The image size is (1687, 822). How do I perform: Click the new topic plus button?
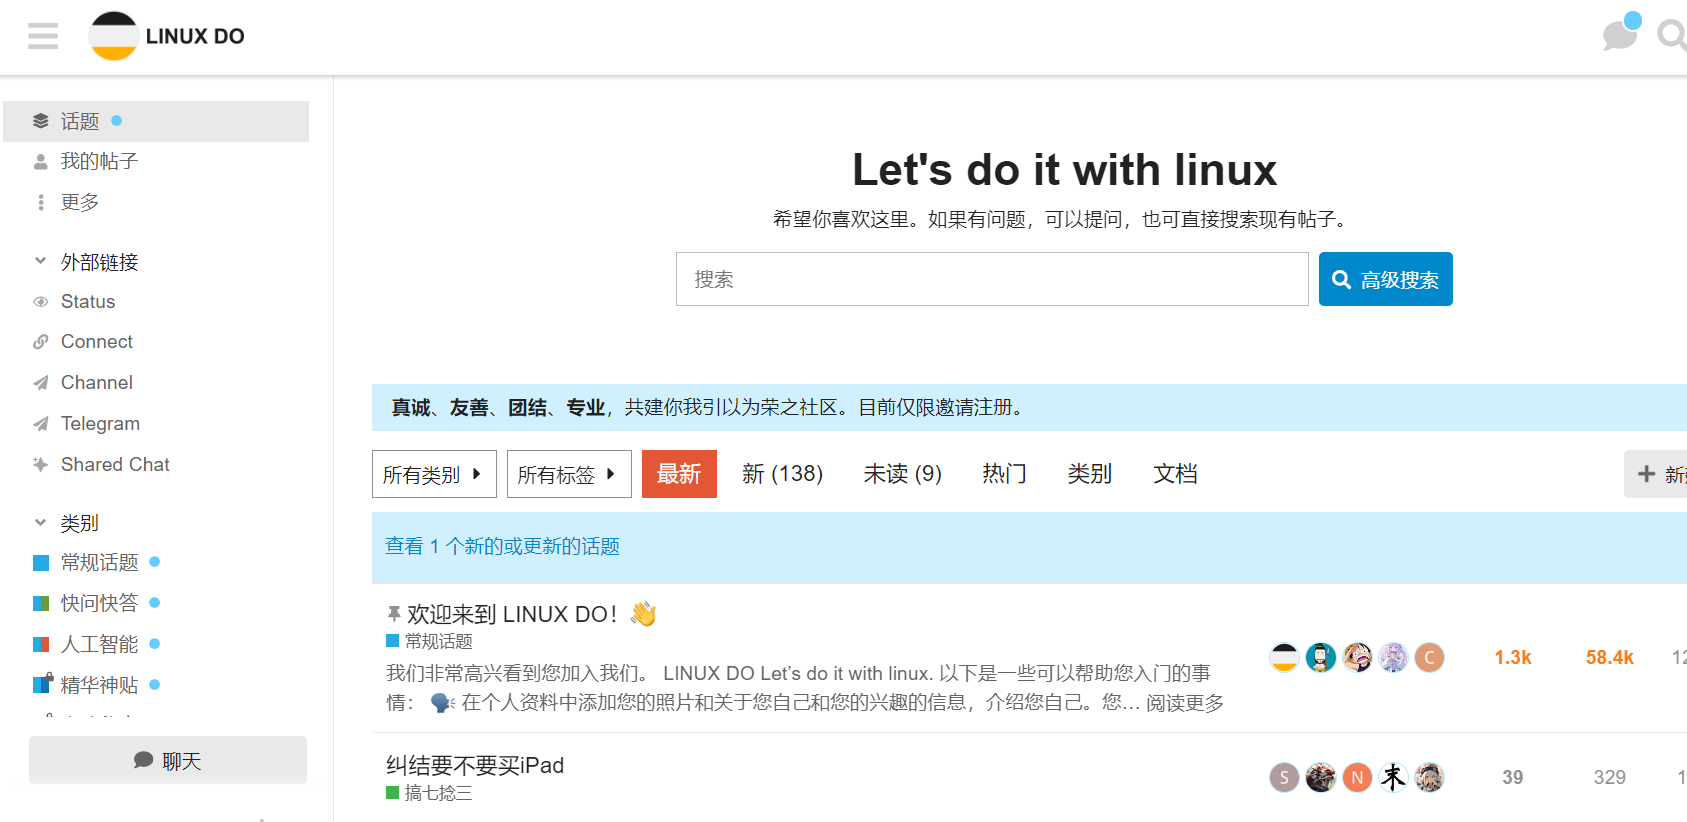coord(1656,474)
